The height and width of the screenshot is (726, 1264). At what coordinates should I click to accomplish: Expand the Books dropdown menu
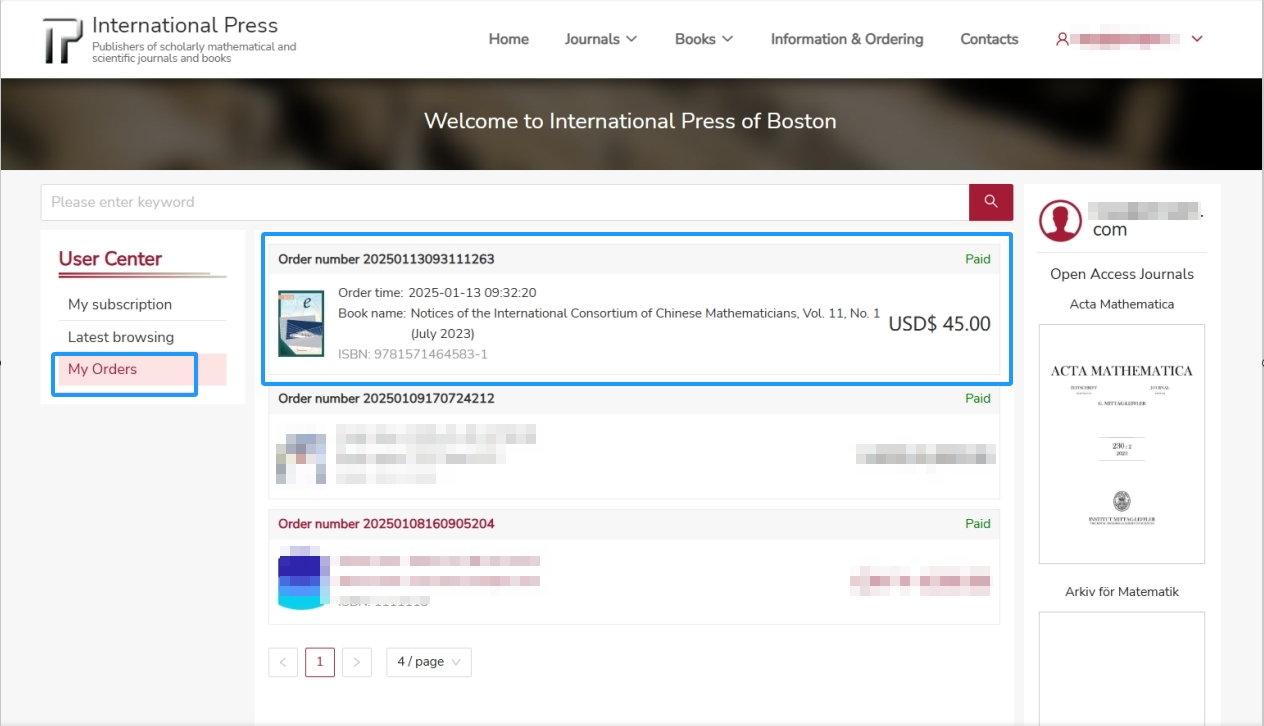tap(704, 39)
